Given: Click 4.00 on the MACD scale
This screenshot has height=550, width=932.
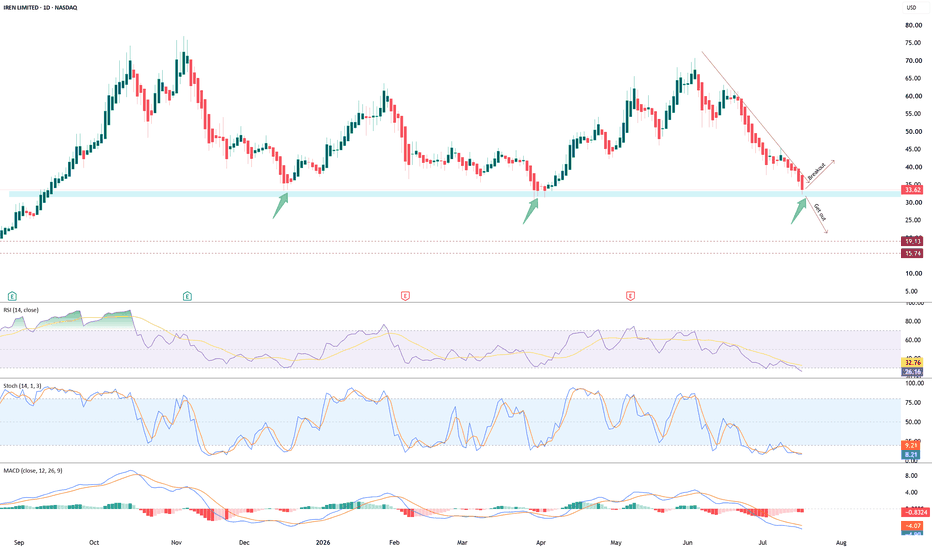Looking at the screenshot, I should [911, 492].
